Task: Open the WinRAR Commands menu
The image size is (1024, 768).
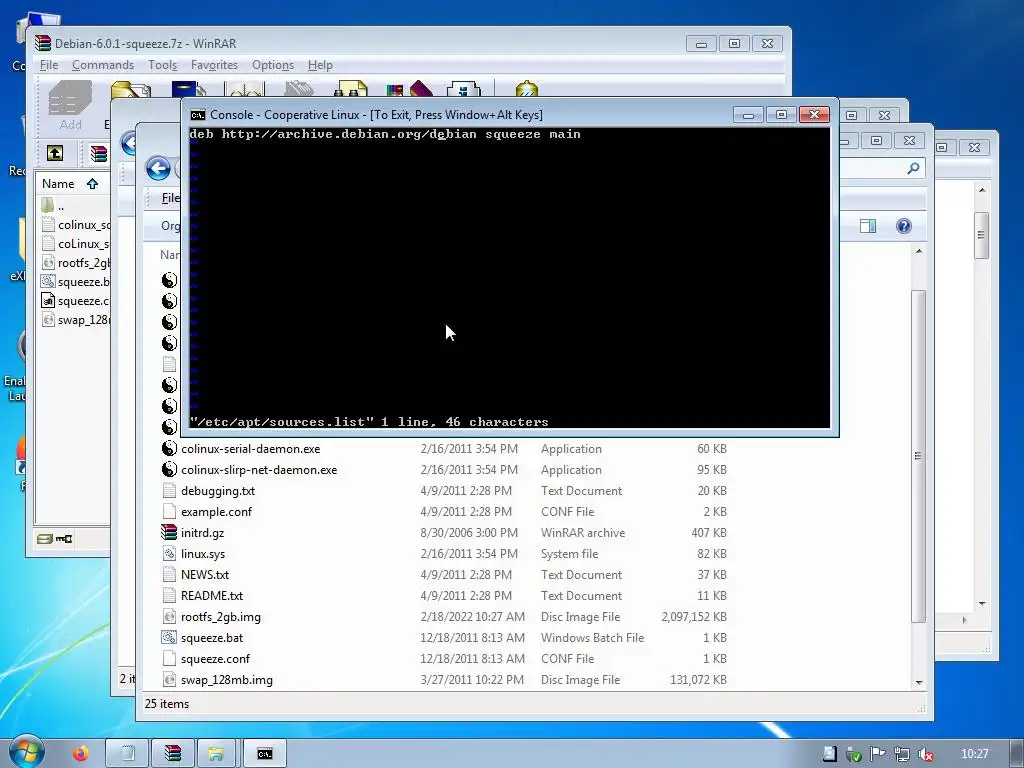Action: pyautogui.click(x=103, y=65)
